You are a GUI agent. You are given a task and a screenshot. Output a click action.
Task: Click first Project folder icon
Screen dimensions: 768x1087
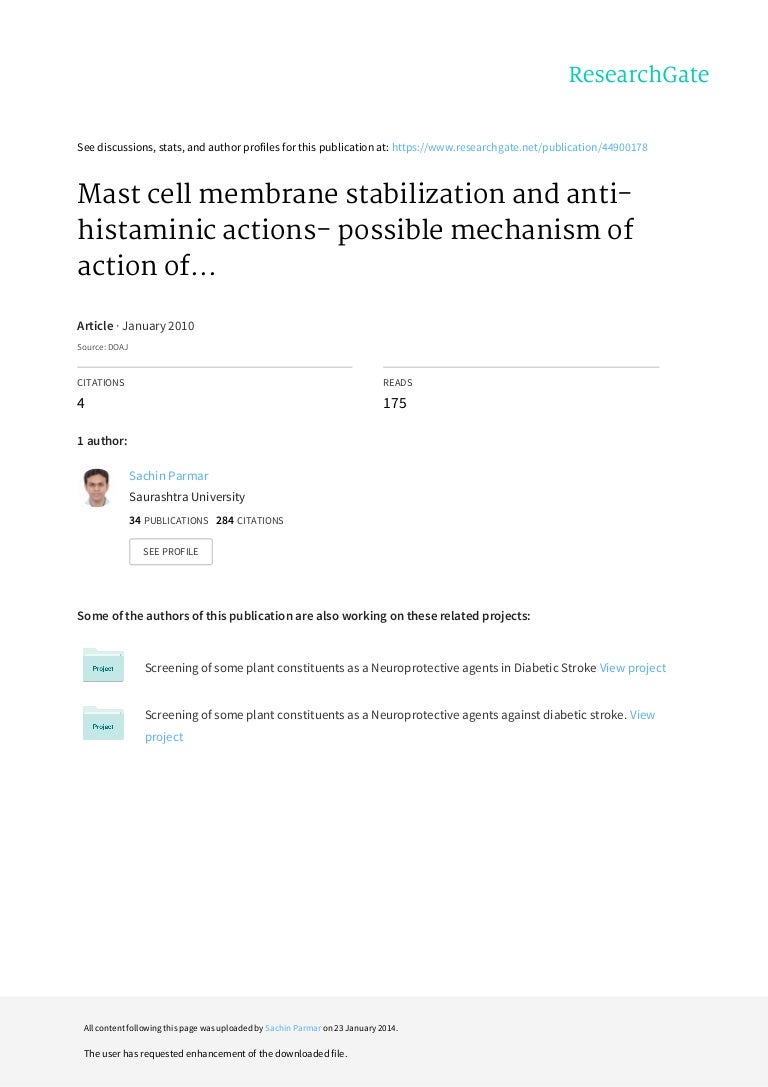pos(103,665)
